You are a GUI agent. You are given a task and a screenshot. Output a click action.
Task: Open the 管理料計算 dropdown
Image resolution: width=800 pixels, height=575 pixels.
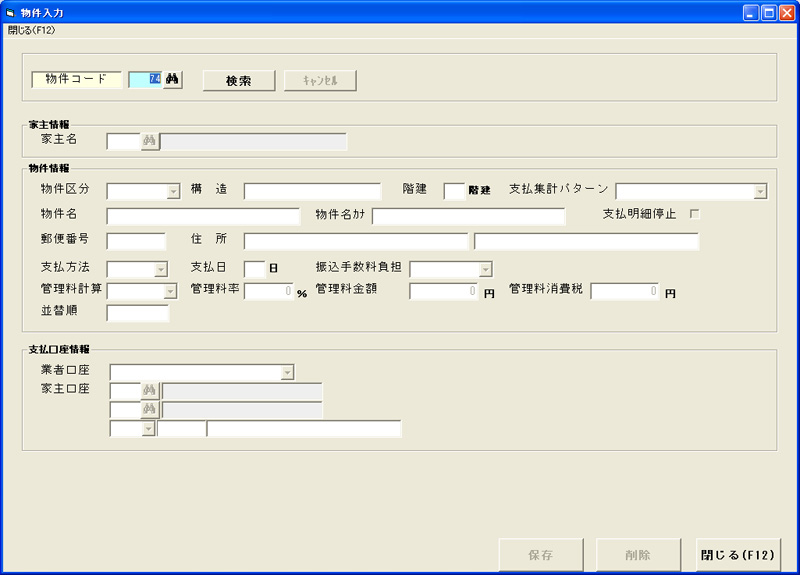coord(170,291)
